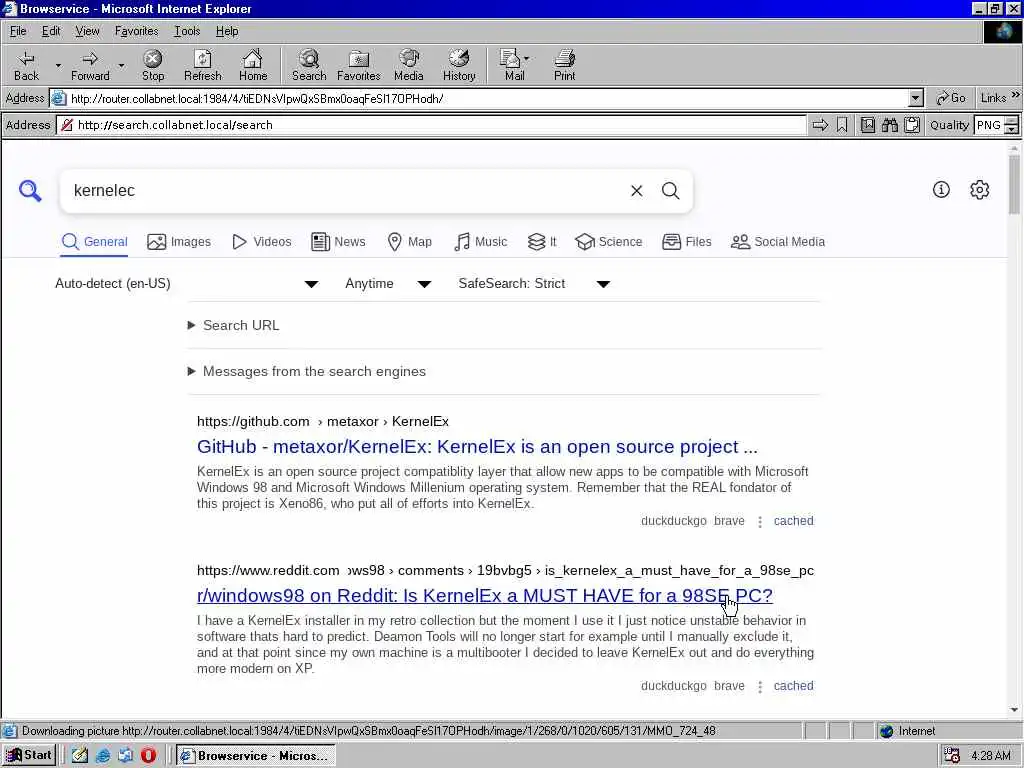Open Auto-detect (en-US) language dropdown
Screen dimensions: 1024x768
click(186, 283)
